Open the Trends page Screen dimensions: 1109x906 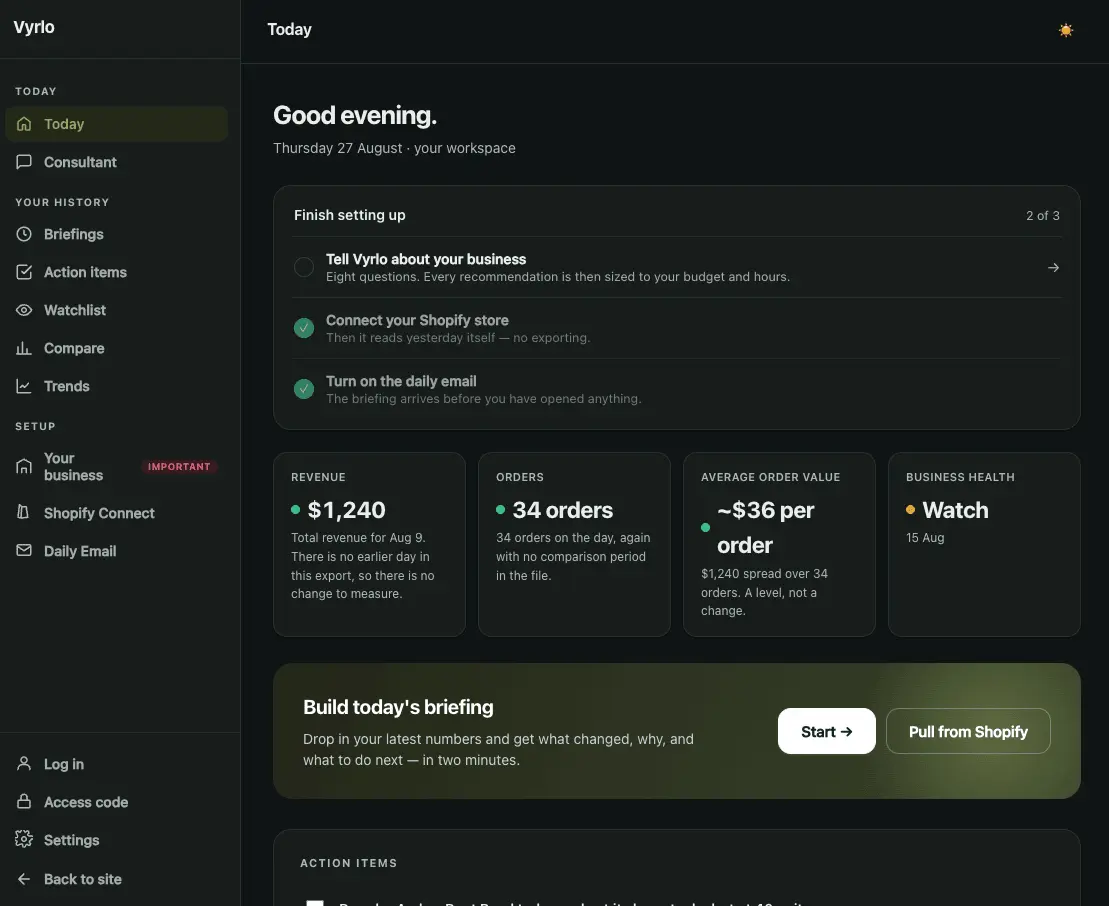click(117, 386)
